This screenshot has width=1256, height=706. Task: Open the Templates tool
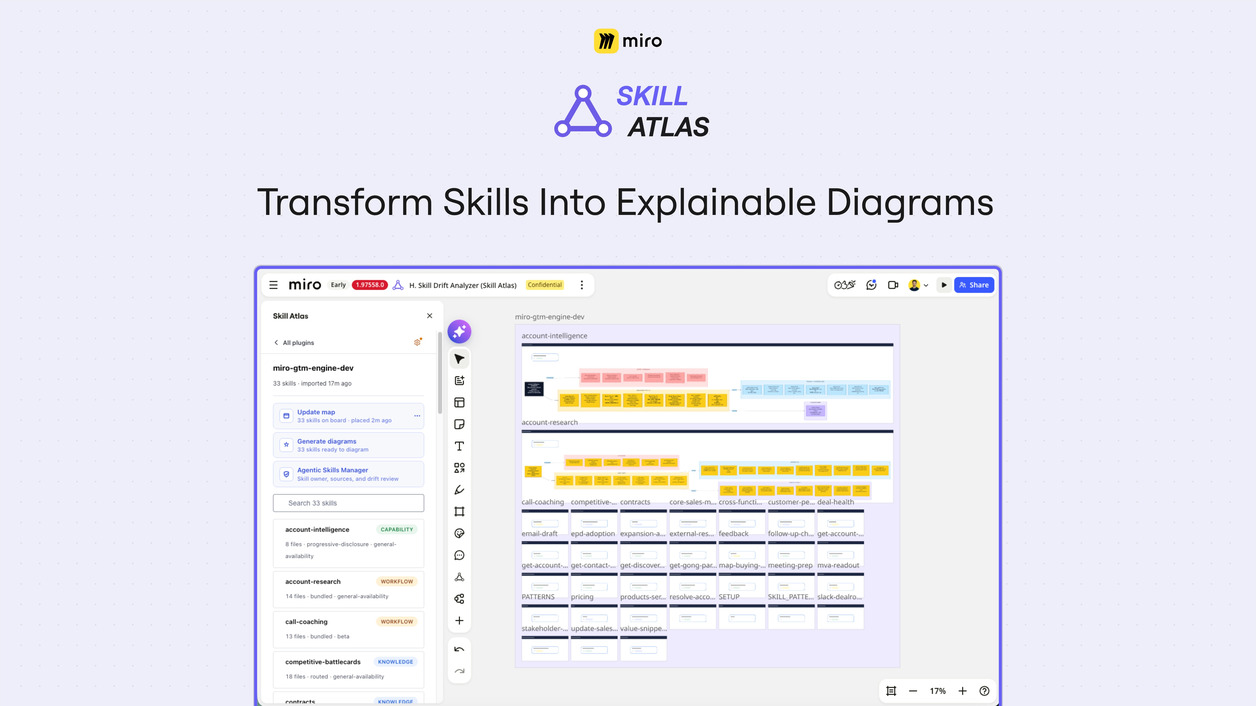pos(459,403)
